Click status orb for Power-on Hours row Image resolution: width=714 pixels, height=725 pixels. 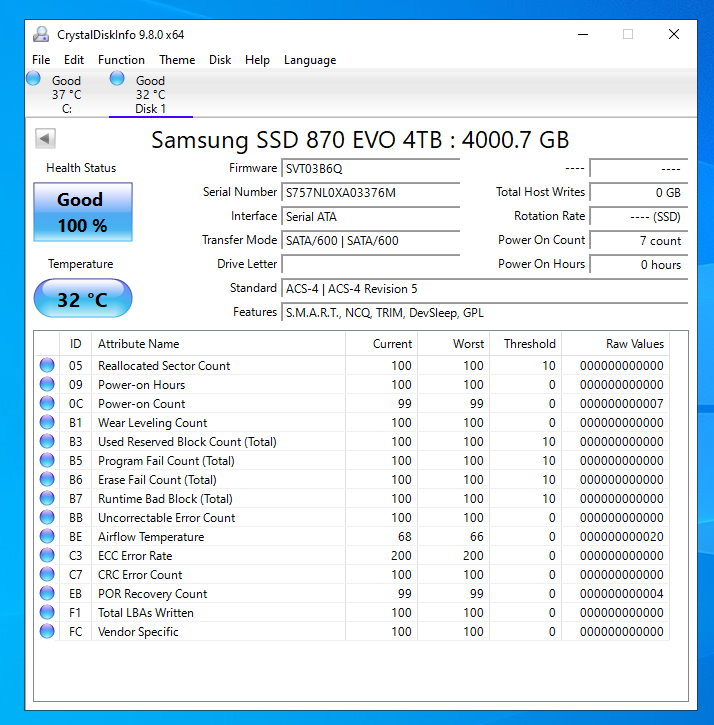pyautogui.click(x=47, y=384)
